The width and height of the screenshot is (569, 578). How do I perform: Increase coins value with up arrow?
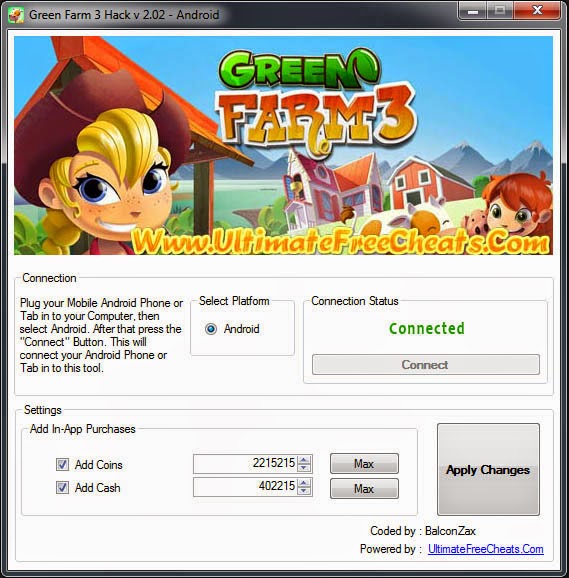[304, 460]
